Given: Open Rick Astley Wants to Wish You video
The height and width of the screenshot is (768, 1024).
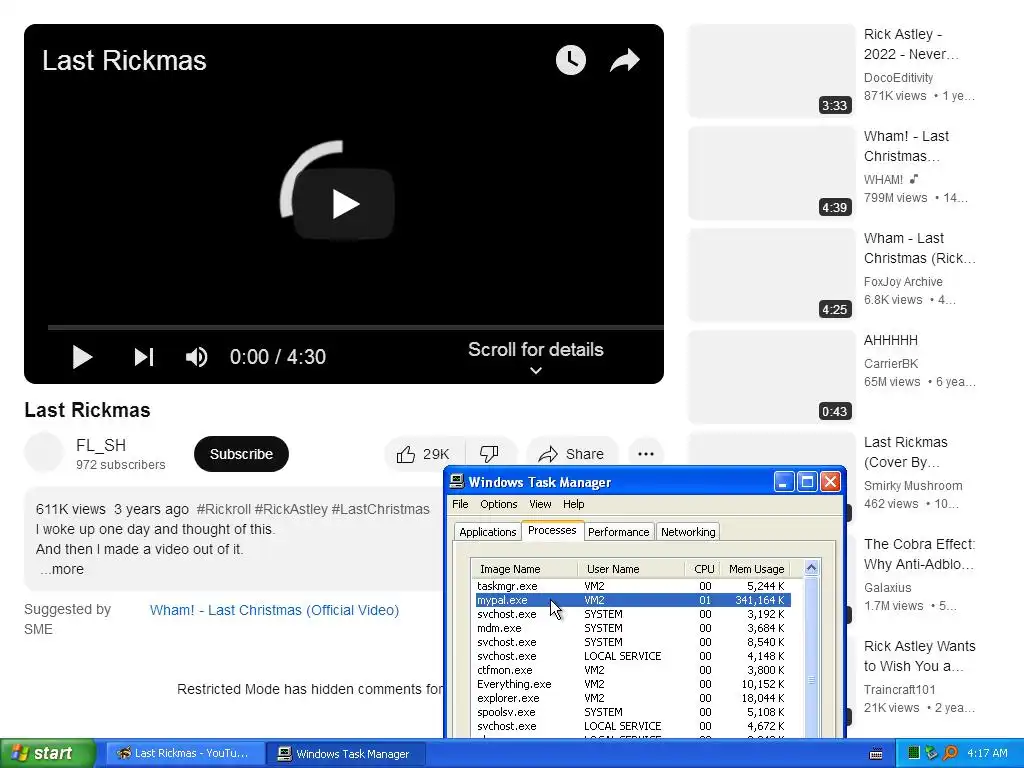Looking at the screenshot, I should tap(920, 656).
